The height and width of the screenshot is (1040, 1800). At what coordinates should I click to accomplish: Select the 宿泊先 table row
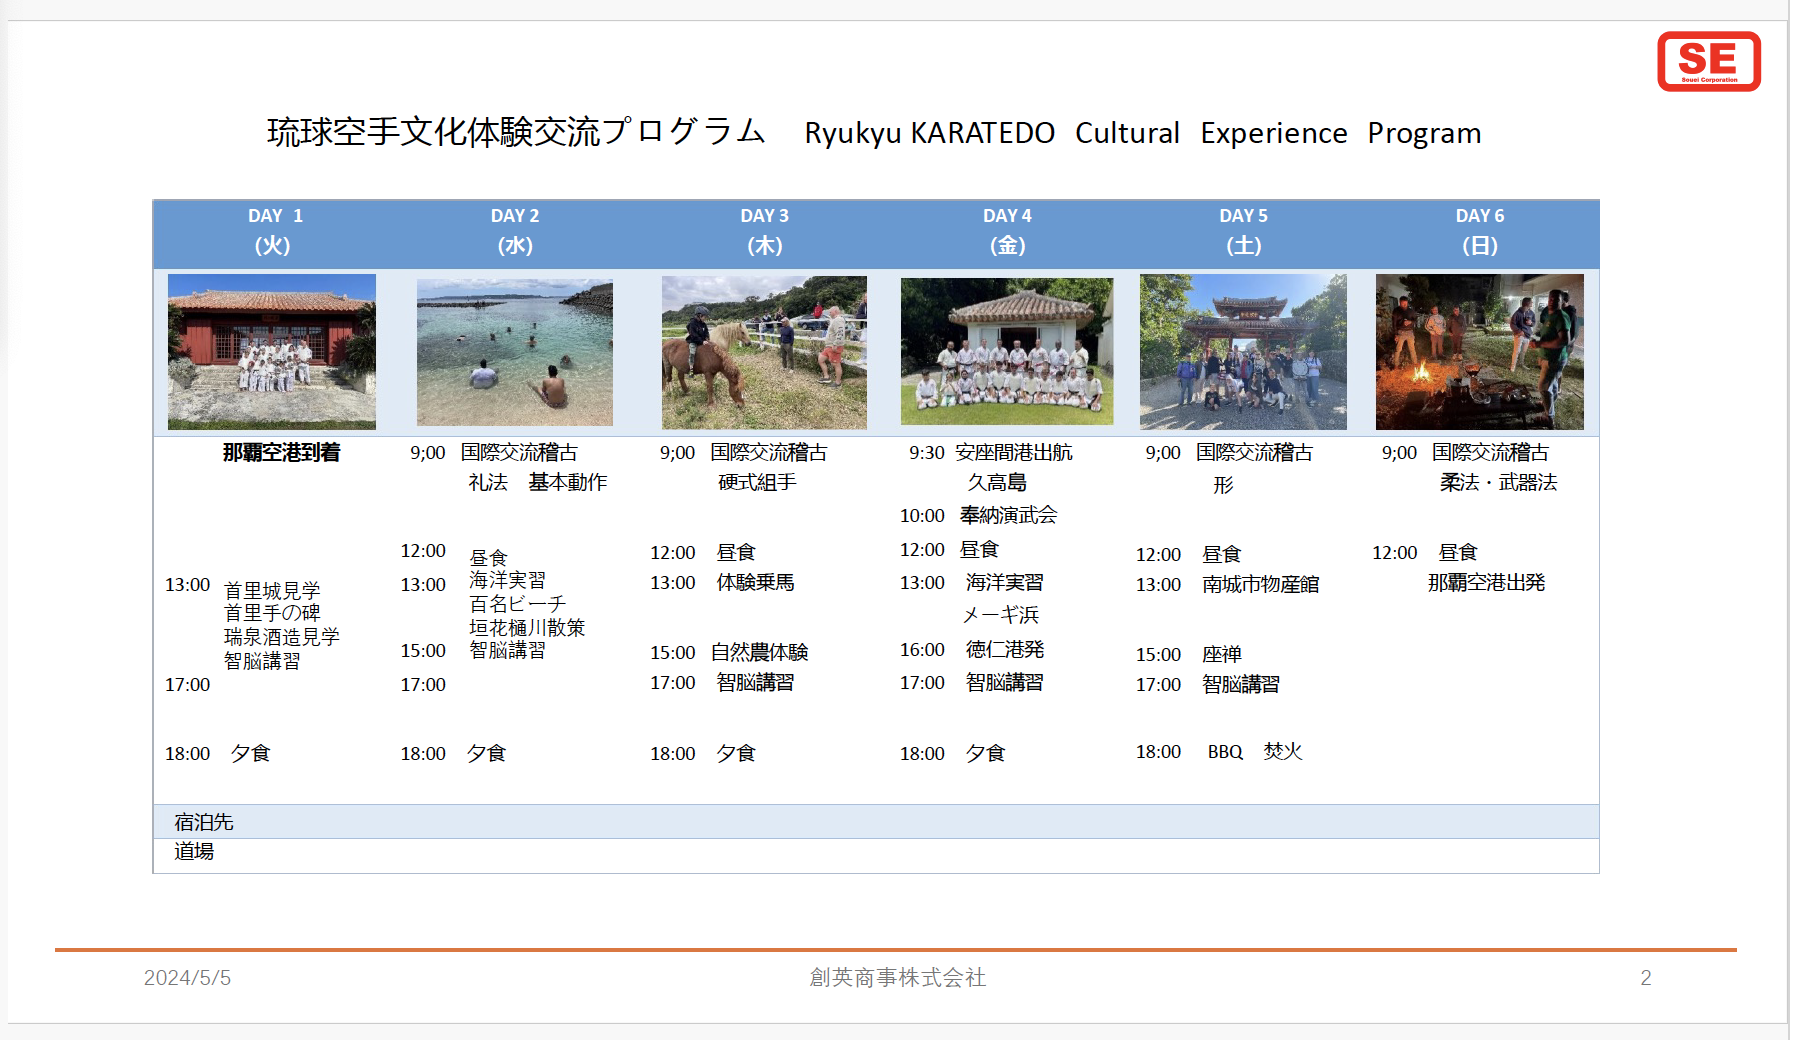[x=875, y=822]
